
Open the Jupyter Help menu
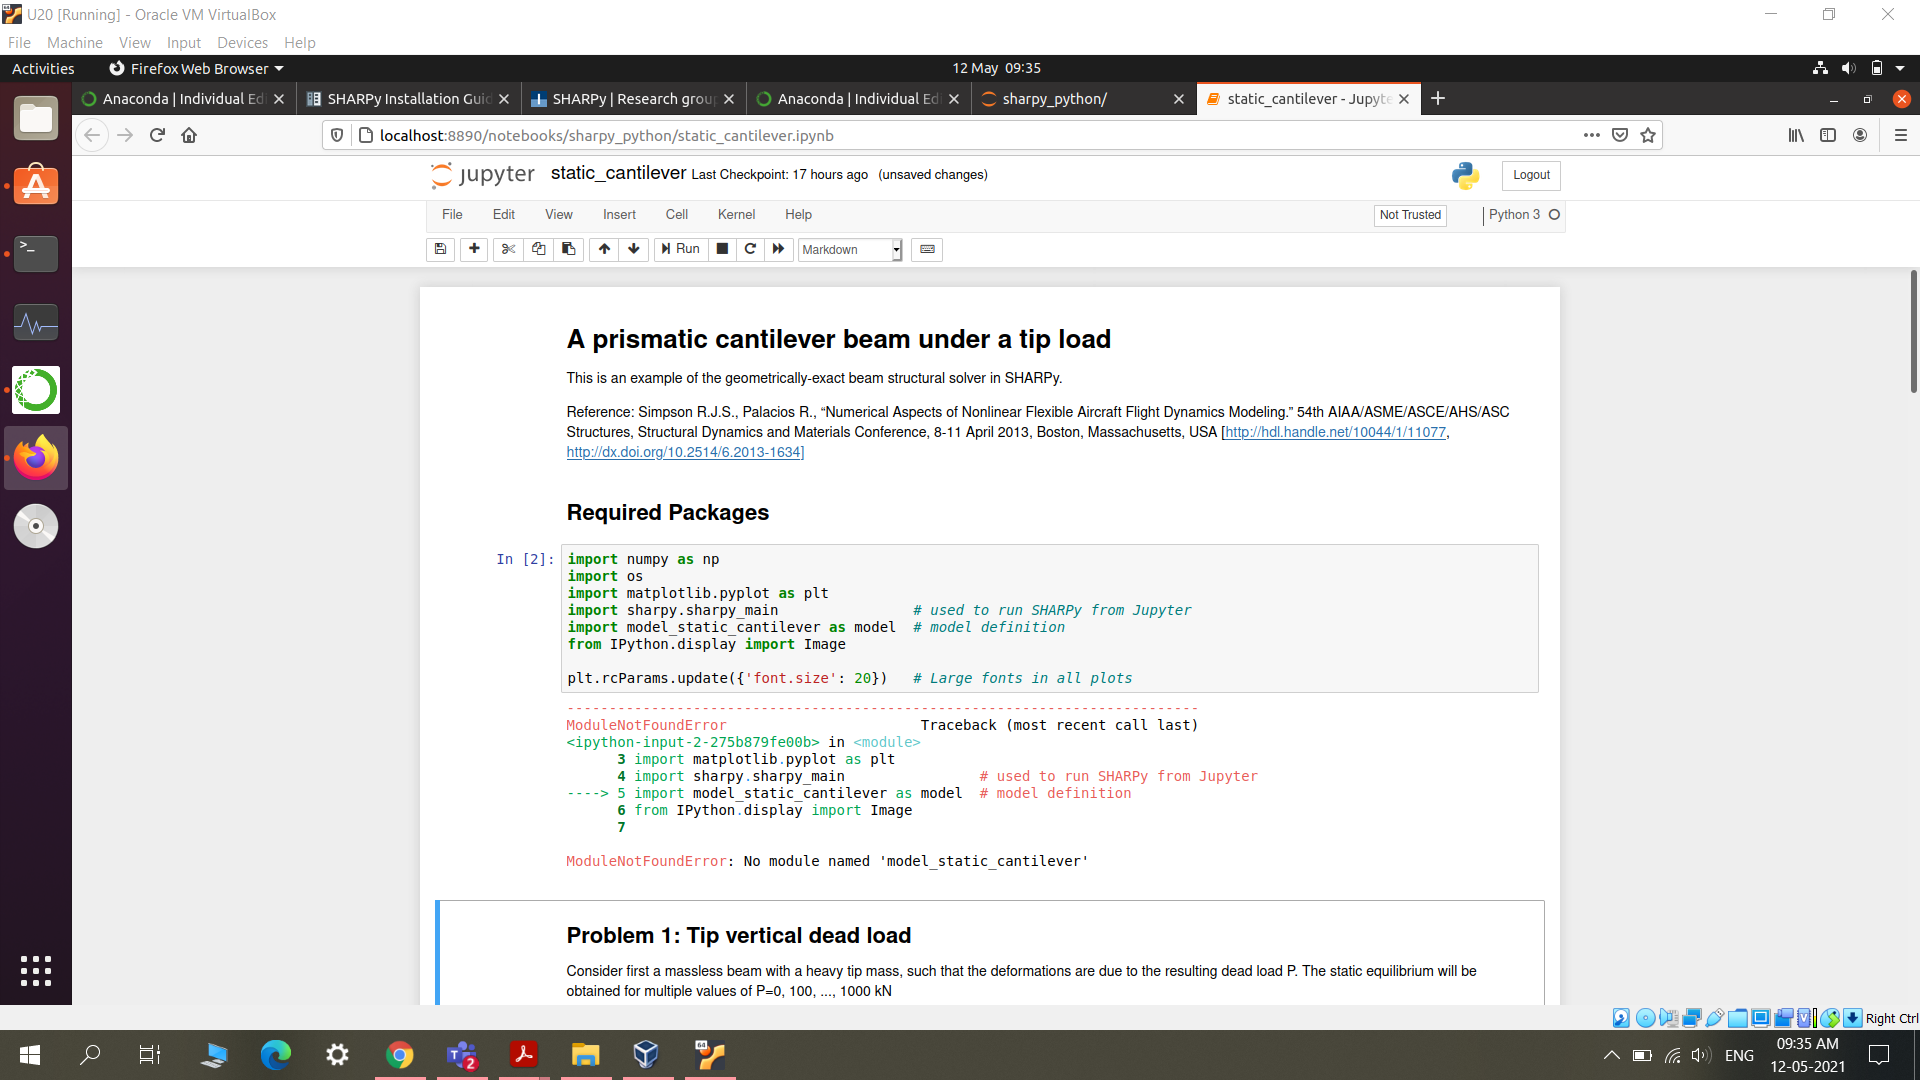[798, 215]
